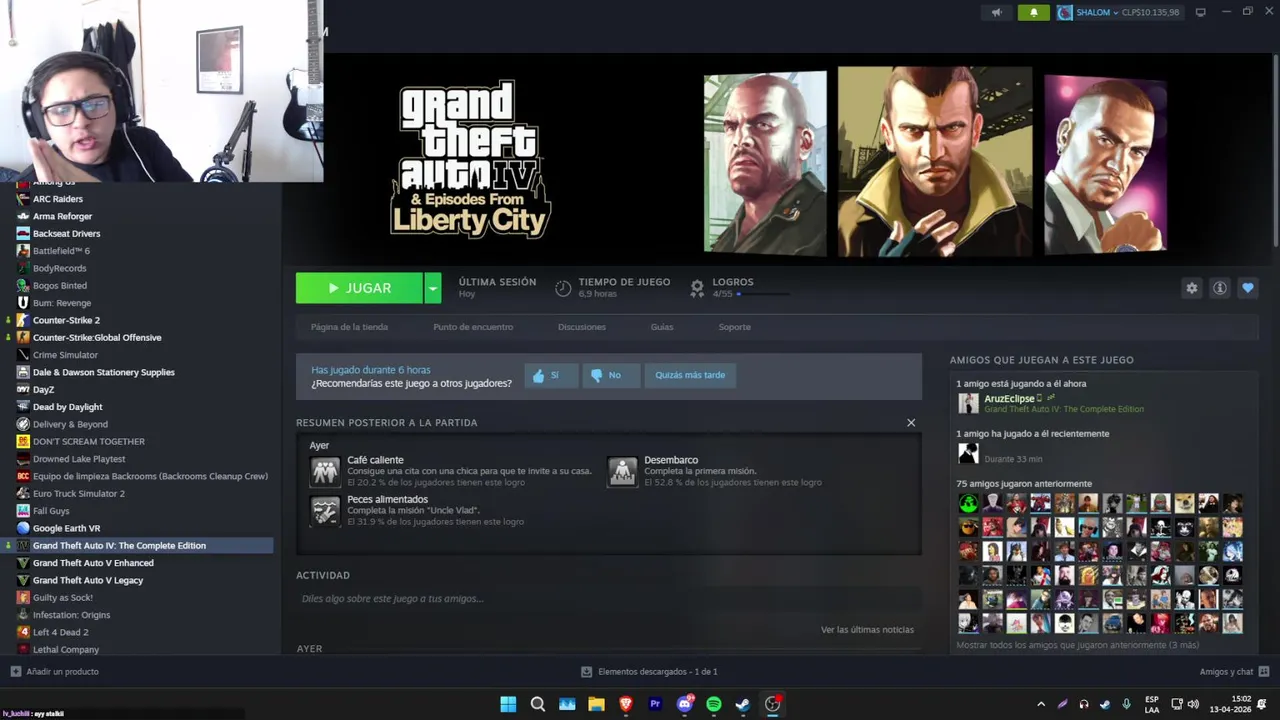Open Spotify from taskbar

pyautogui.click(x=714, y=704)
